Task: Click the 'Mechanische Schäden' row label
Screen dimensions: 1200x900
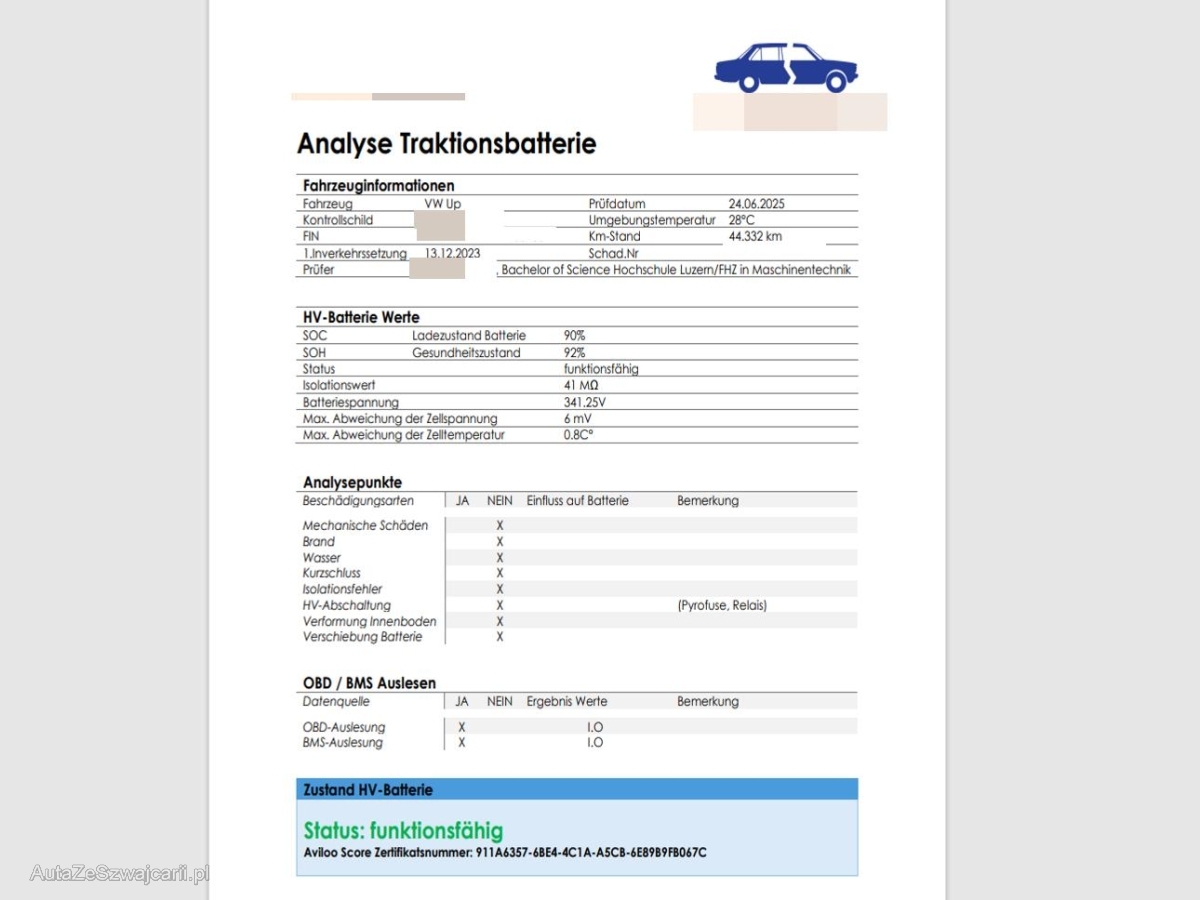Action: click(x=365, y=526)
